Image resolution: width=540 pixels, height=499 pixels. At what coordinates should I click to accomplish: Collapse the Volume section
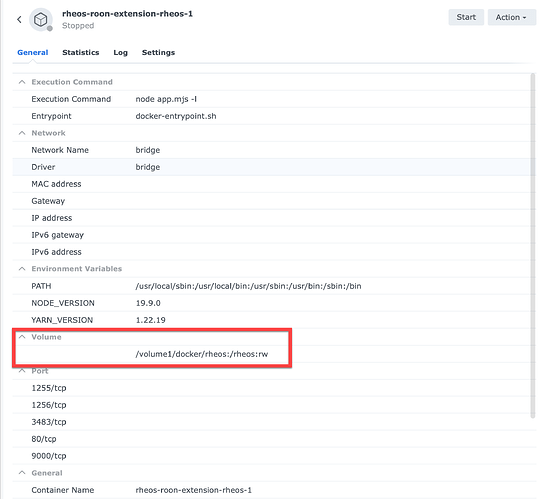22,337
